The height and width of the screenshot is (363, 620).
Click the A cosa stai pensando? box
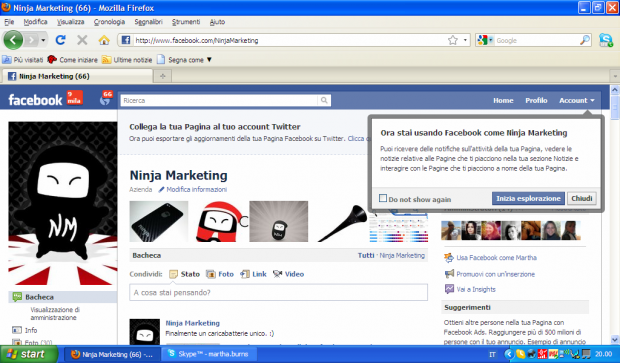(278, 293)
